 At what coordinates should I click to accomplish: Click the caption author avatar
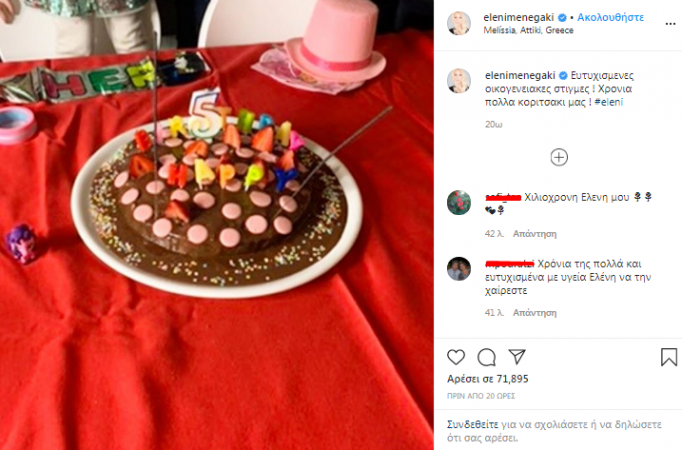[459, 81]
